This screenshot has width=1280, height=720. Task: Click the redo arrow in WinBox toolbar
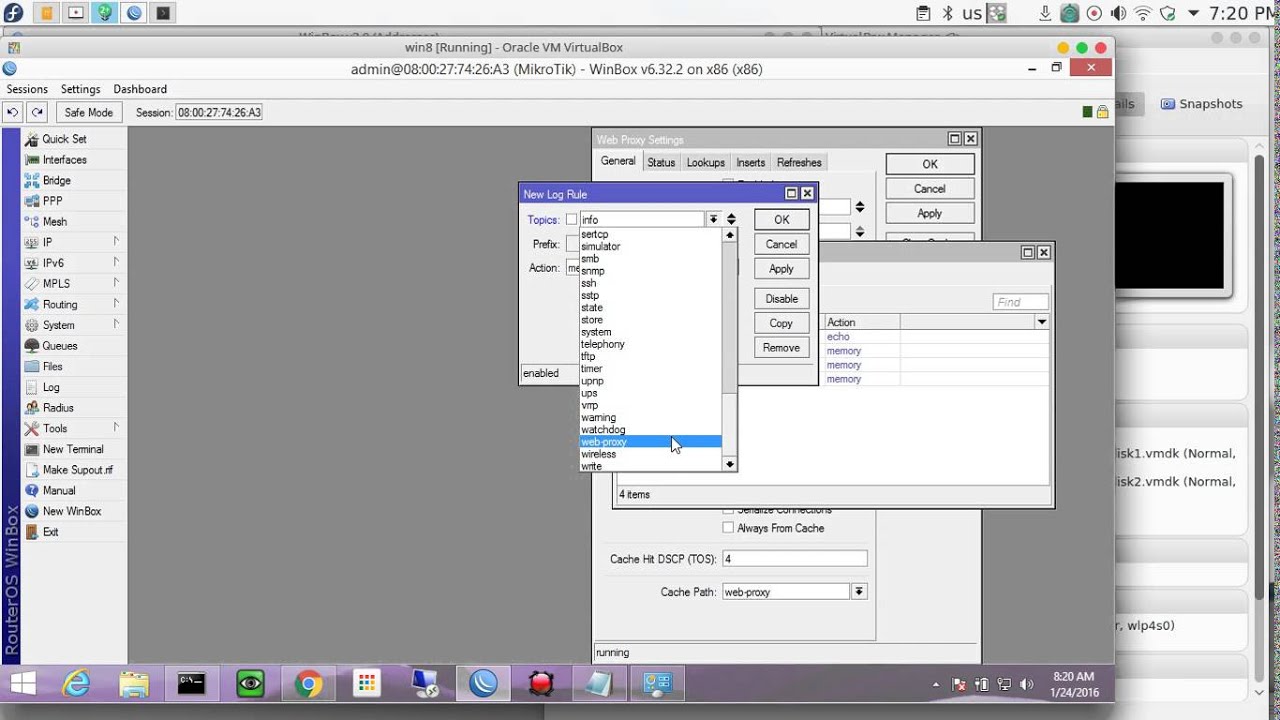point(37,113)
